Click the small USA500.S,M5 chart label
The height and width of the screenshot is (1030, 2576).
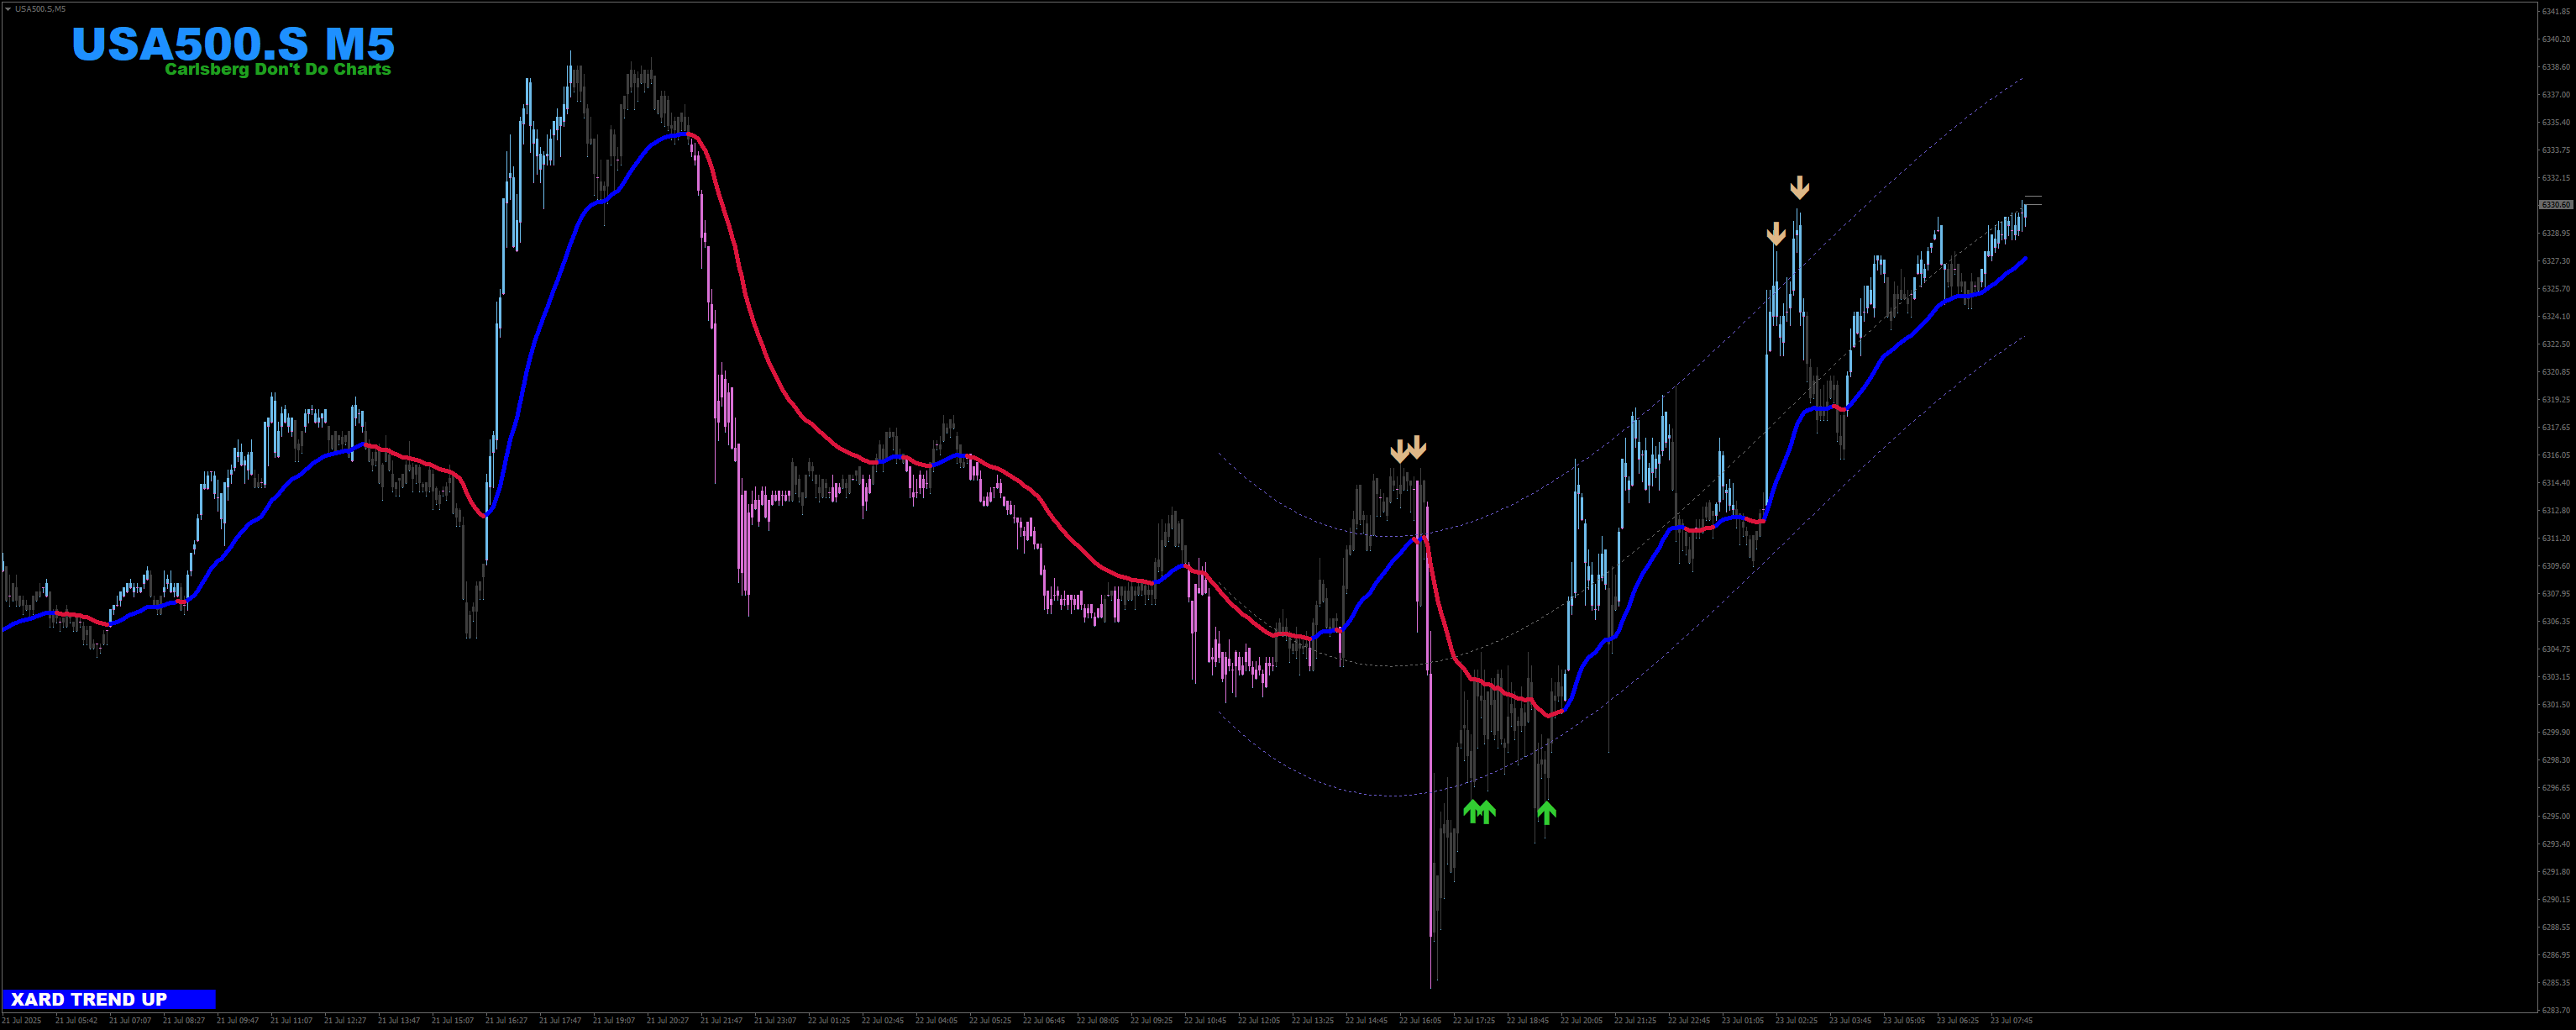point(41,9)
